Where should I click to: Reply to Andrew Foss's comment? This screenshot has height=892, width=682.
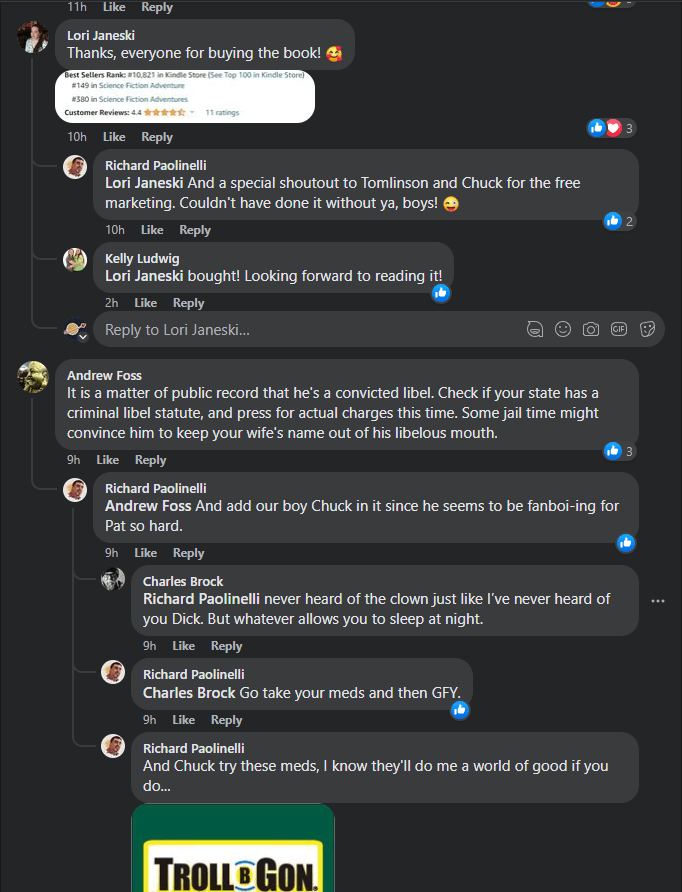pyautogui.click(x=150, y=460)
